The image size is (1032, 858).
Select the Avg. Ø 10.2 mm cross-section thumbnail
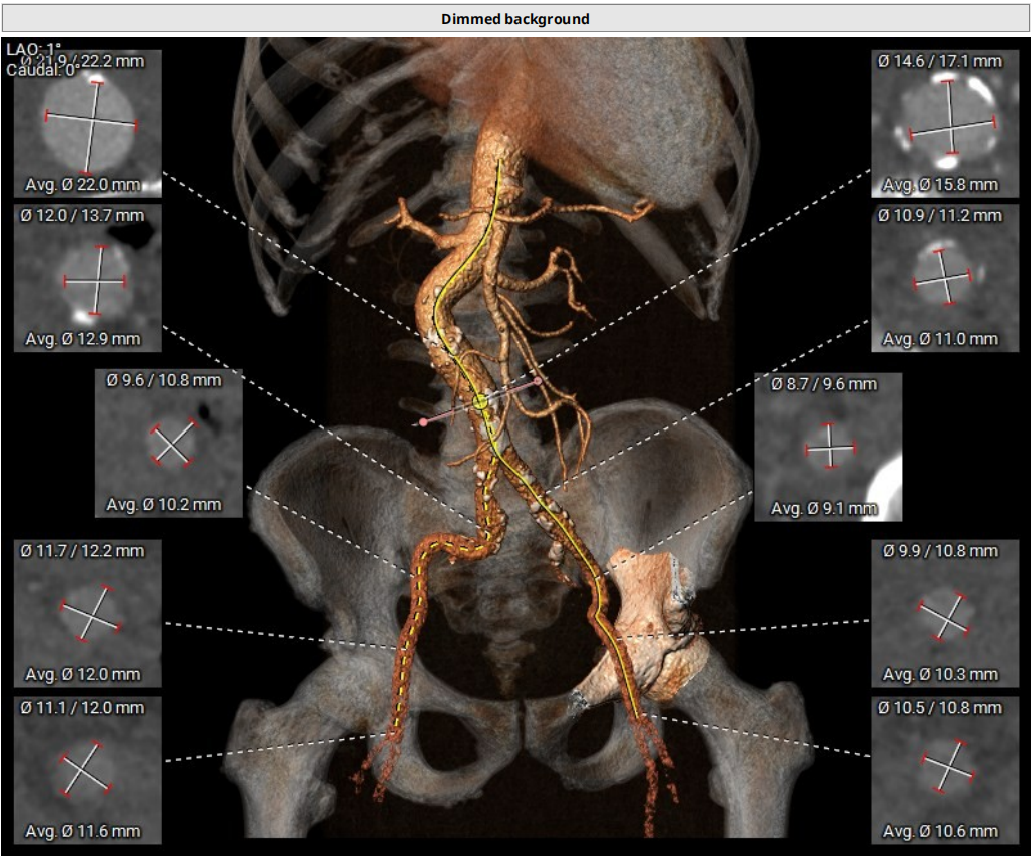169,444
